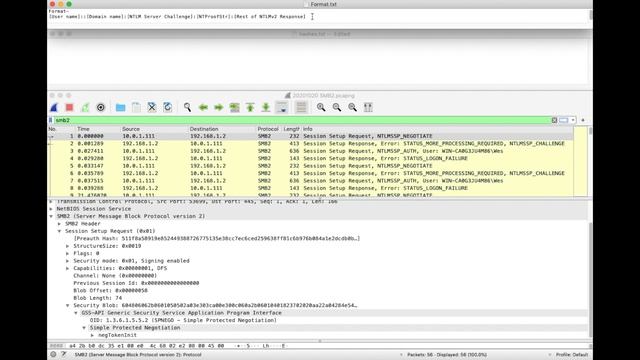Screen dimensions: 640x360
Task: Open capture file properties status icon
Action: [x=64, y=355]
